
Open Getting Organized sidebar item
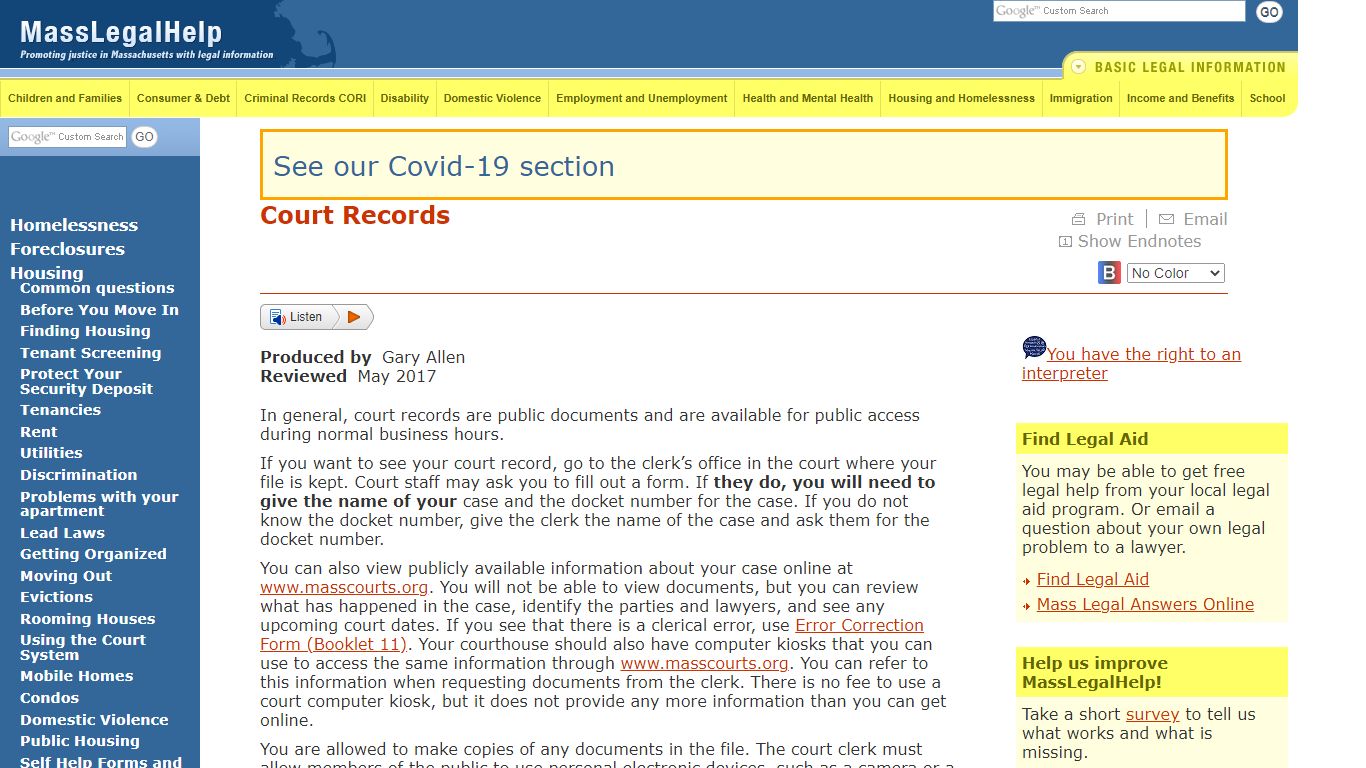[93, 554]
